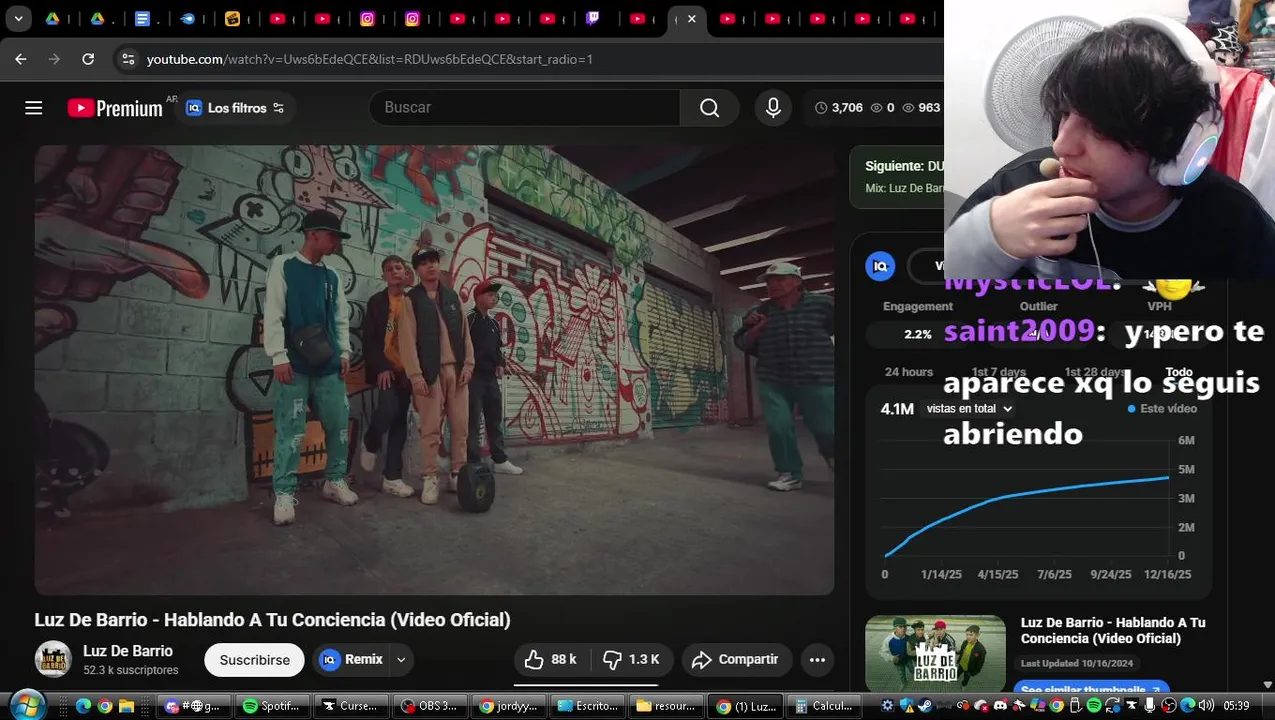The width and height of the screenshot is (1275, 720).
Task: Switch to the second Instagram tab
Action: click(x=411, y=19)
